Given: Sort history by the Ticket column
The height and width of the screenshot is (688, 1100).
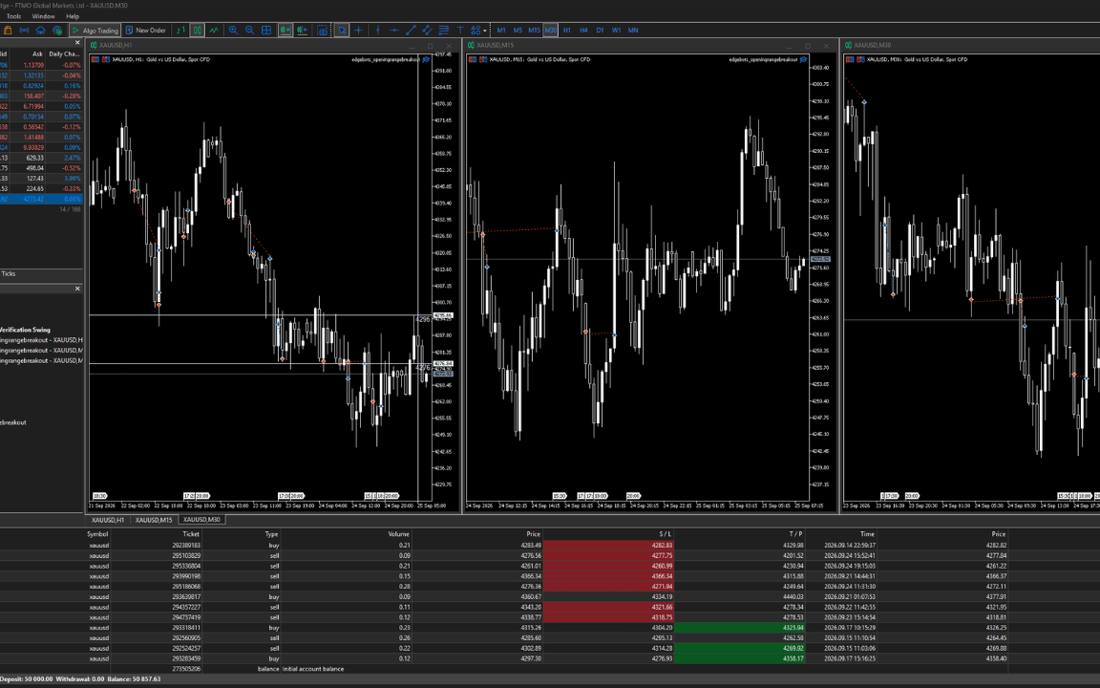Looking at the screenshot, I should (x=191, y=534).
